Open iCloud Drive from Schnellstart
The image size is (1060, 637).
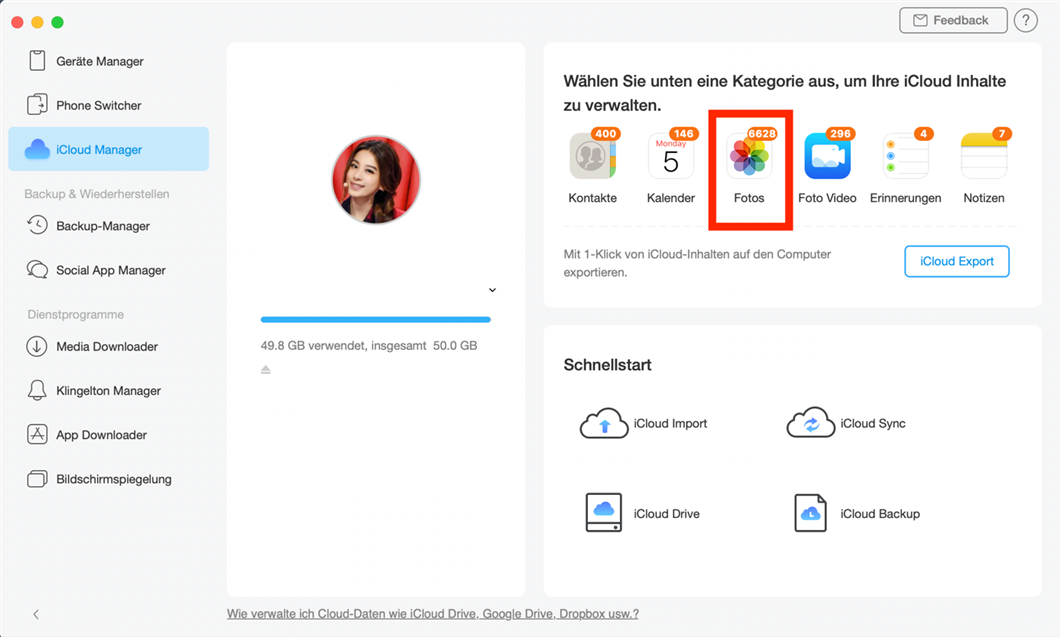[x=643, y=513]
